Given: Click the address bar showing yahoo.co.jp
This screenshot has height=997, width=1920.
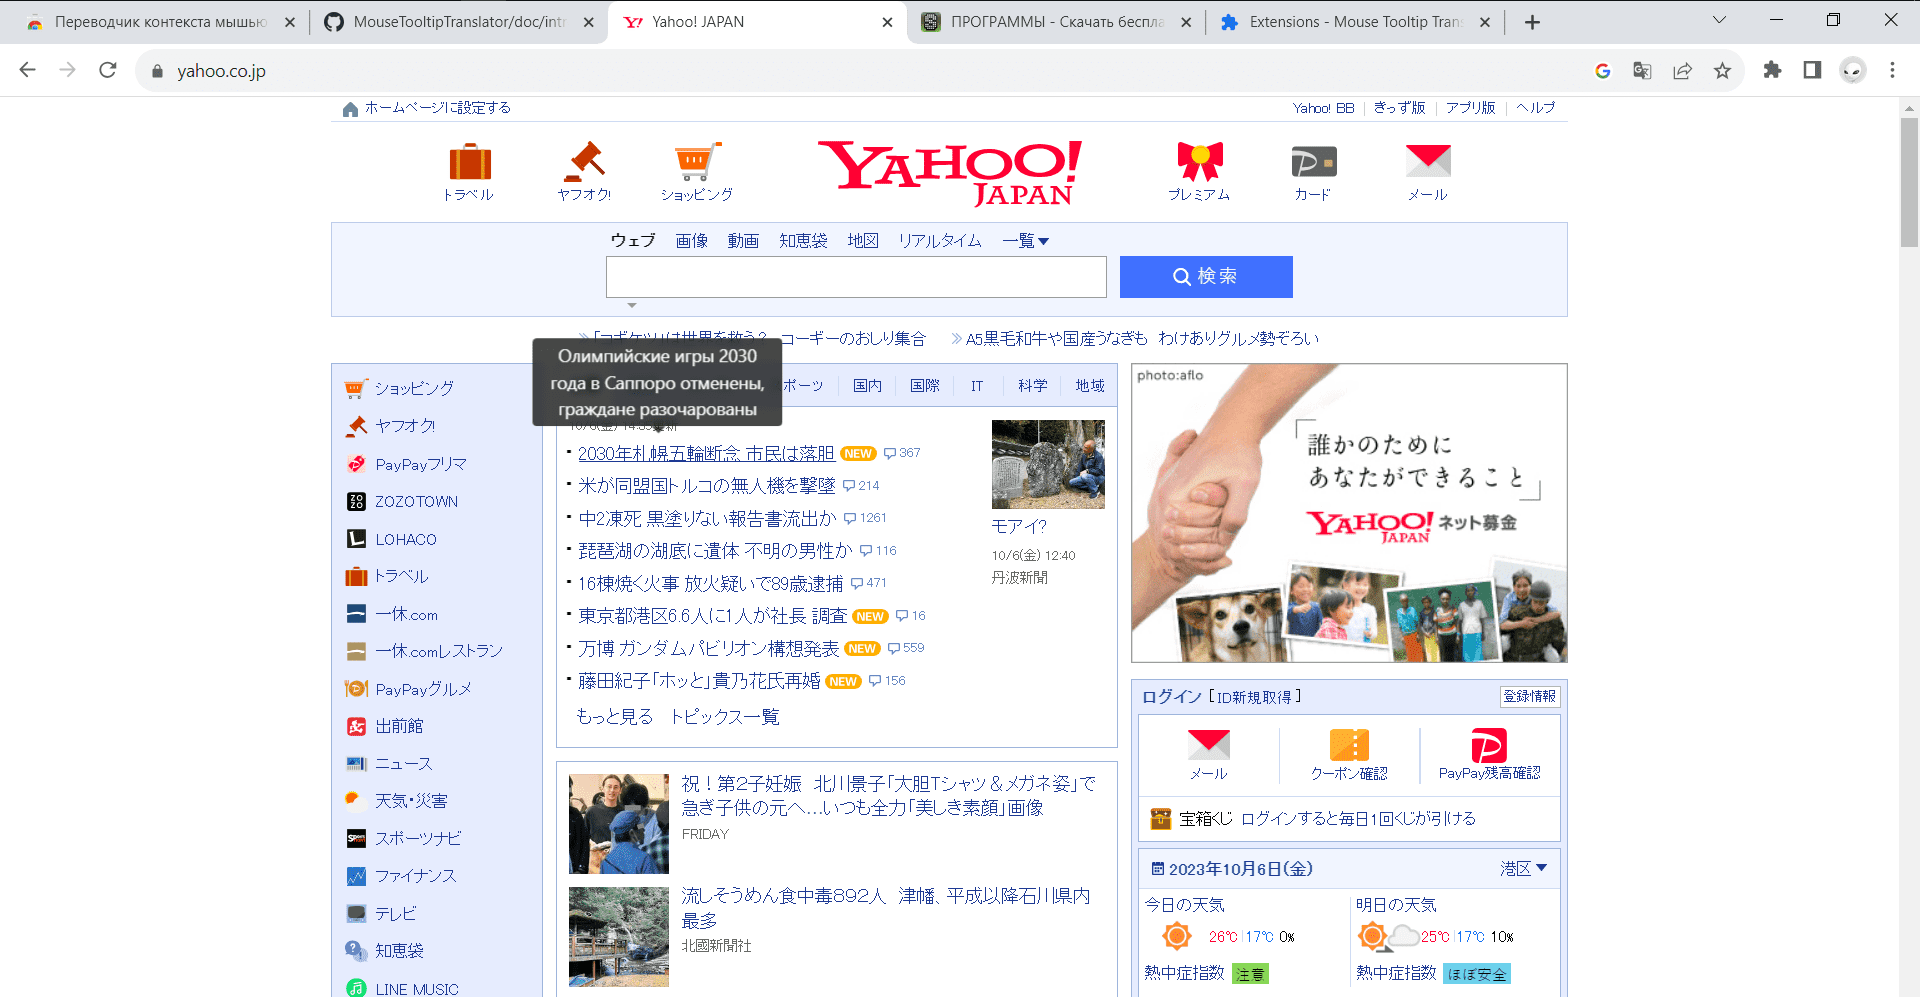Looking at the screenshot, I should coord(860,70).
